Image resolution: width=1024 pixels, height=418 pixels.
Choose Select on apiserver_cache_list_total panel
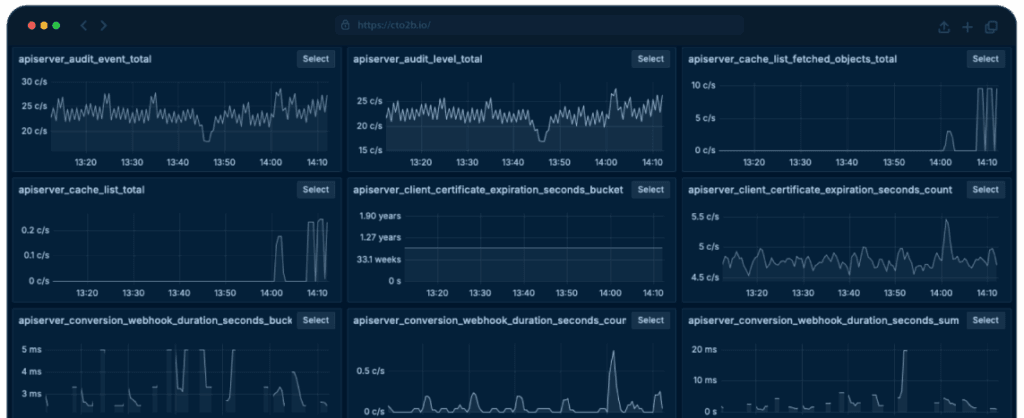[x=315, y=190]
